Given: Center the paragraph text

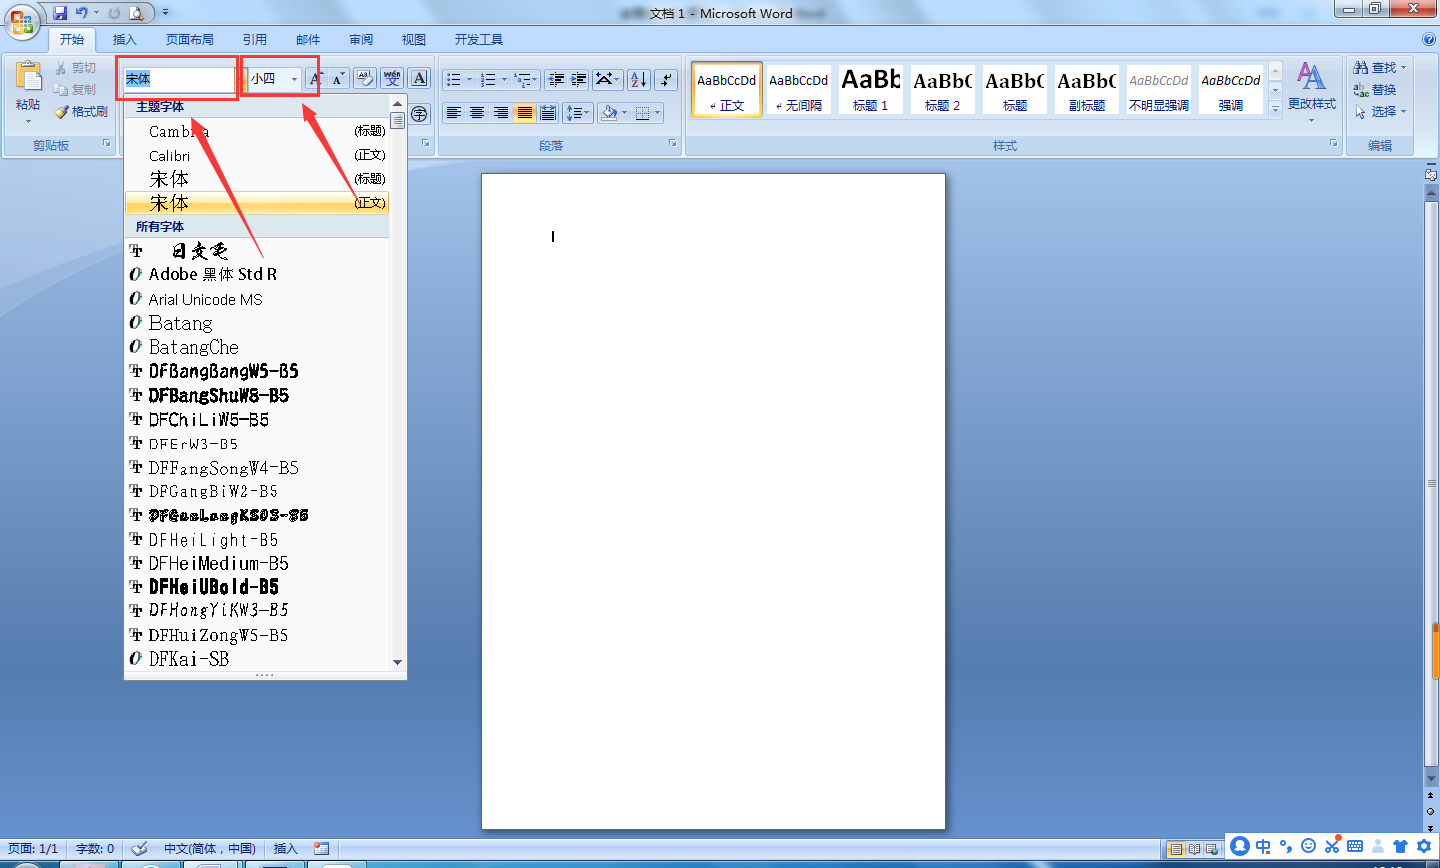Looking at the screenshot, I should click(x=477, y=113).
